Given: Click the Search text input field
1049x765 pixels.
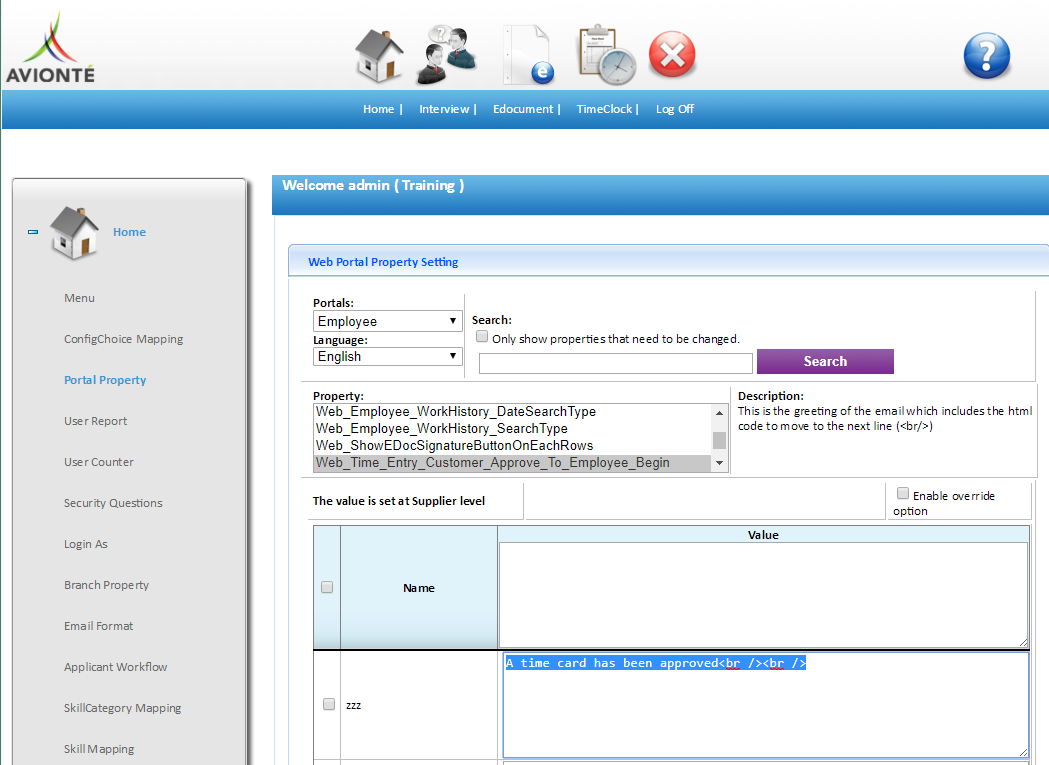Looking at the screenshot, I should [x=615, y=363].
